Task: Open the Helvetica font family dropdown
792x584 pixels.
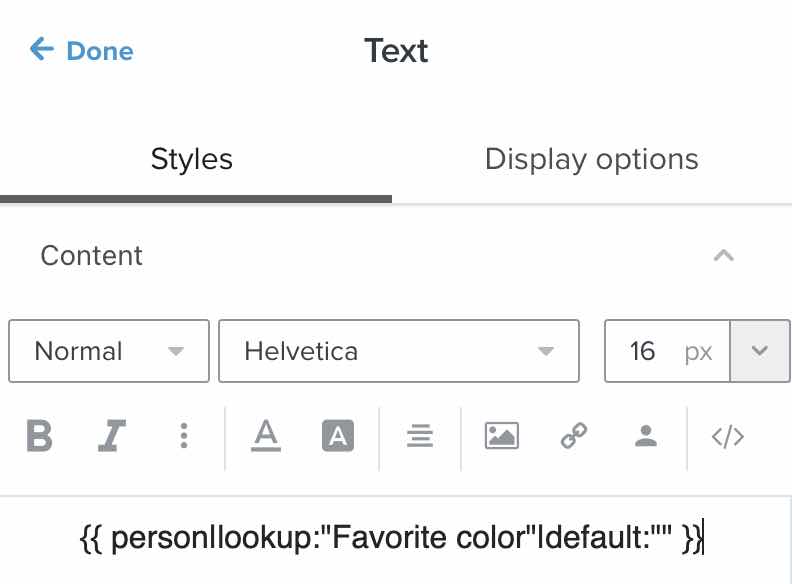Action: 398,351
